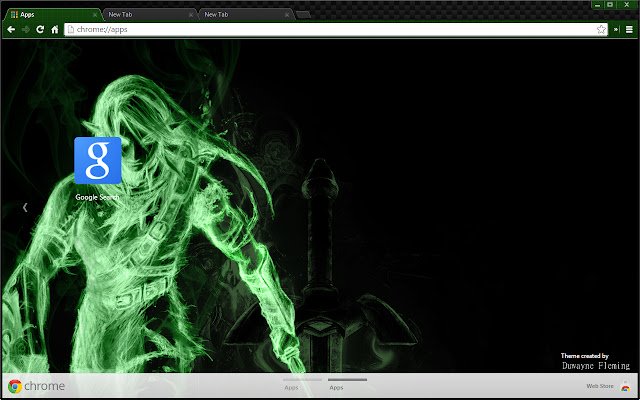The width and height of the screenshot is (640, 400).
Task: Close the Chrome window
Action: click(627, 4)
